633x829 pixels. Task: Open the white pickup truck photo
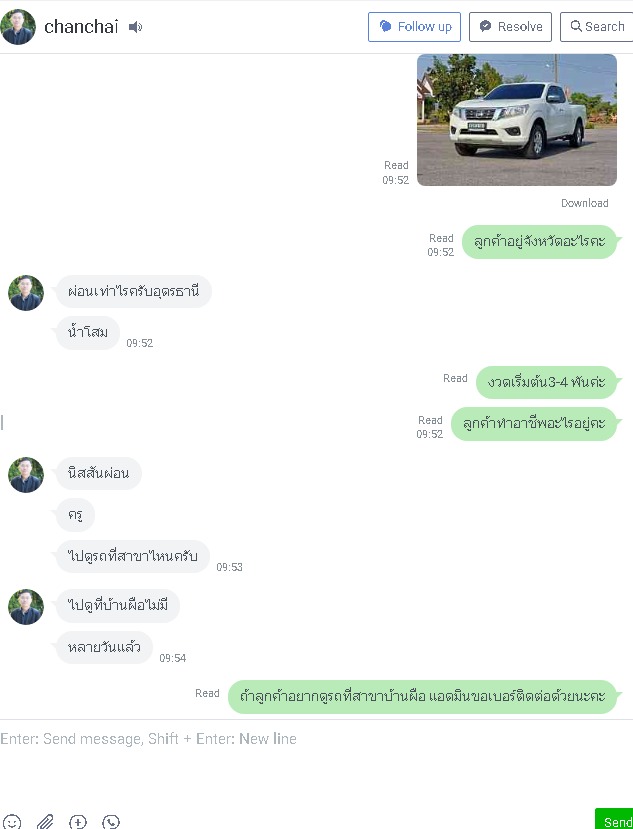(517, 120)
